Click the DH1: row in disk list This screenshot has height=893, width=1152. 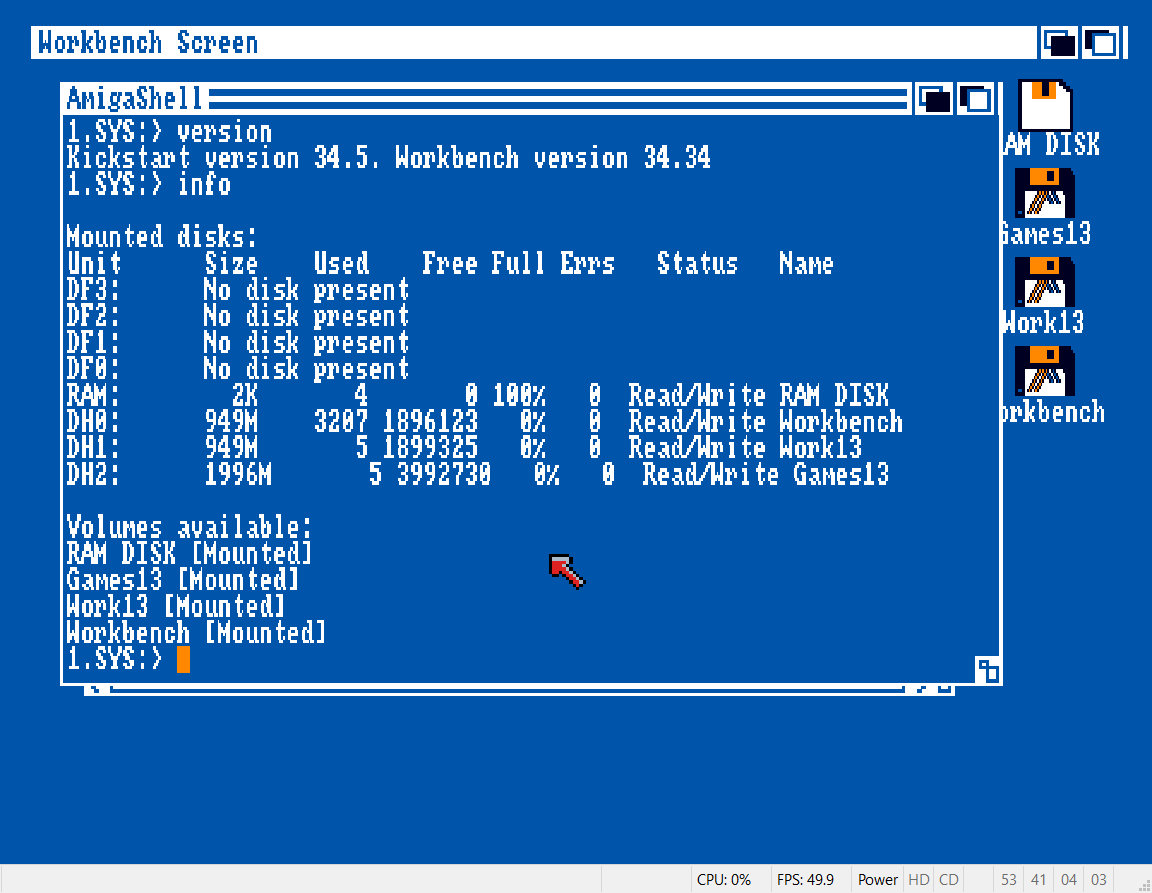464,448
